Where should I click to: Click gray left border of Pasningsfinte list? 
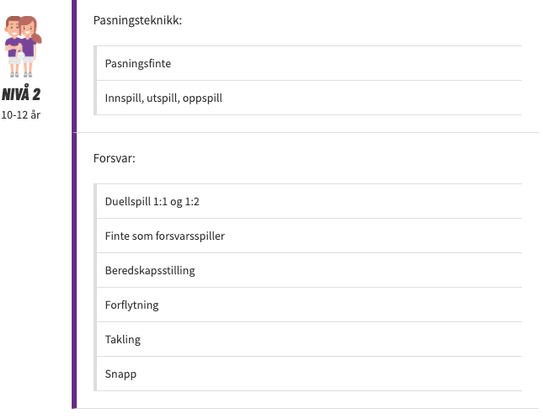(x=95, y=80)
